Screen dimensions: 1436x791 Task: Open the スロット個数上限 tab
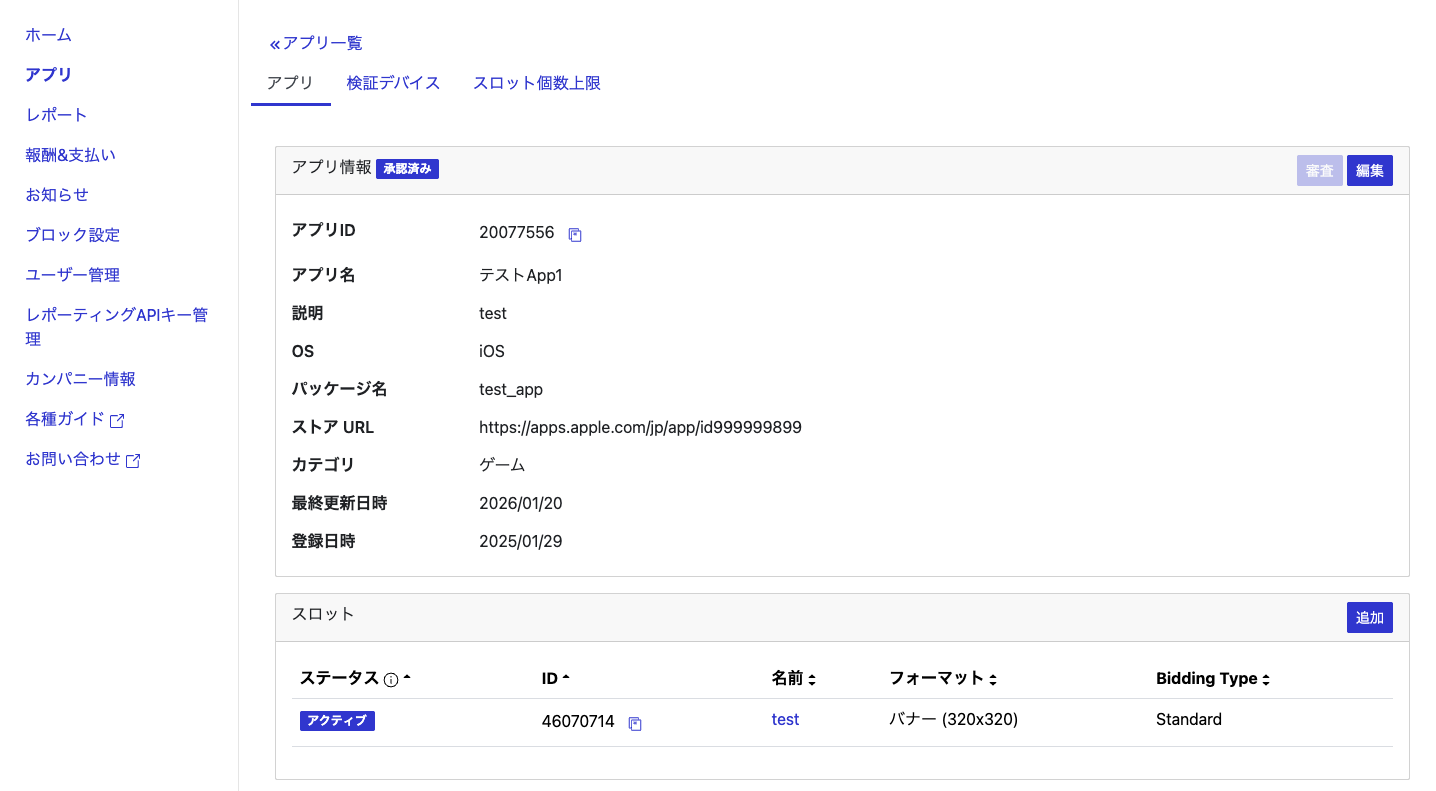(537, 83)
